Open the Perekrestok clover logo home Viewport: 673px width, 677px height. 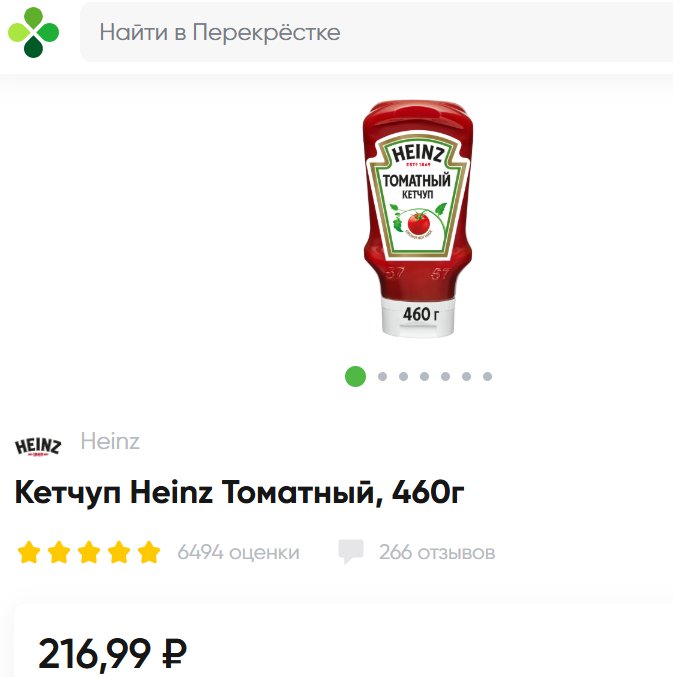click(34, 32)
